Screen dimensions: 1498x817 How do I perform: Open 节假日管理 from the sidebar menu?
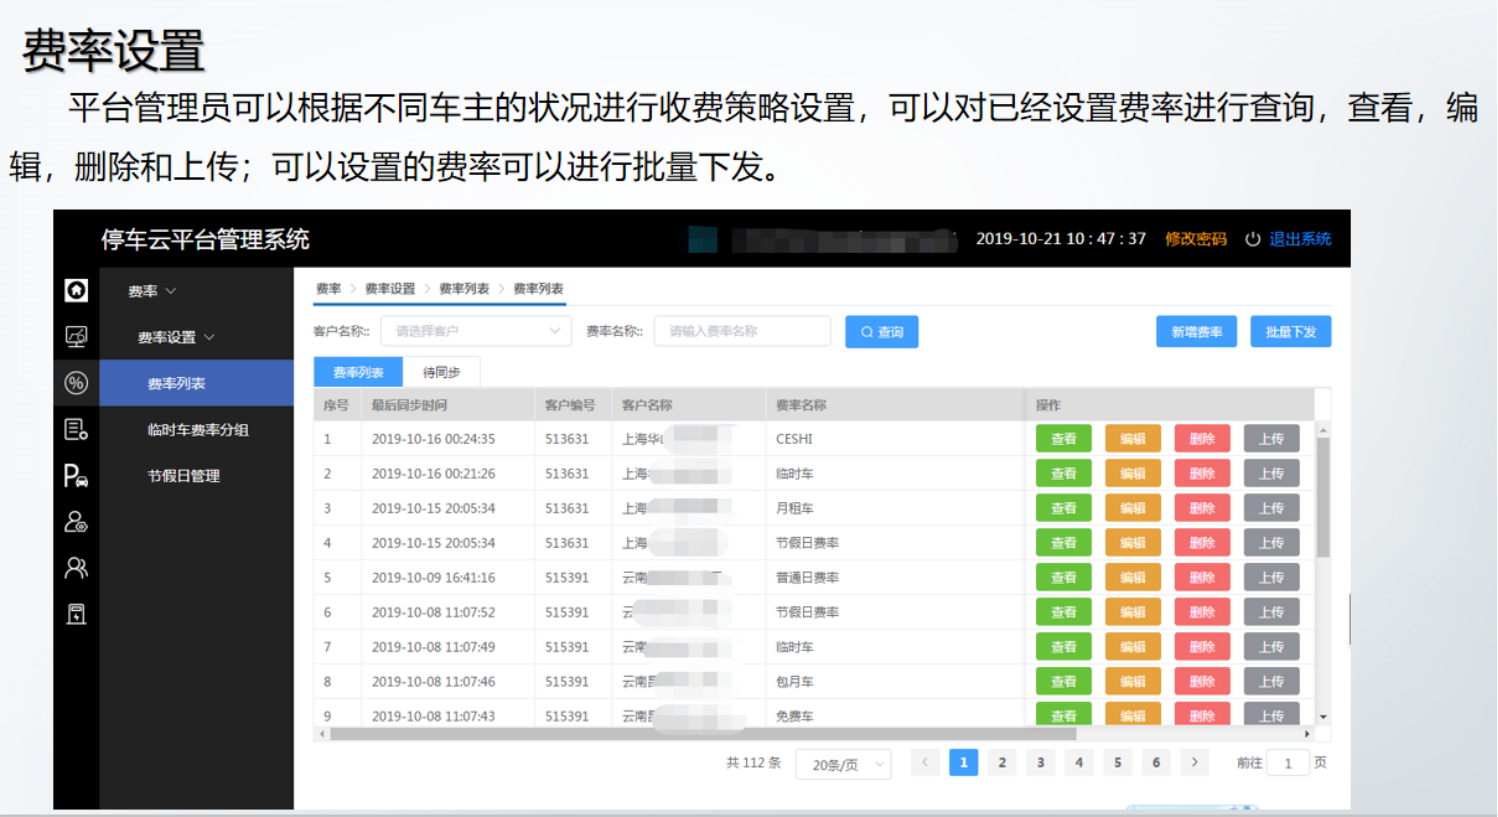(184, 476)
